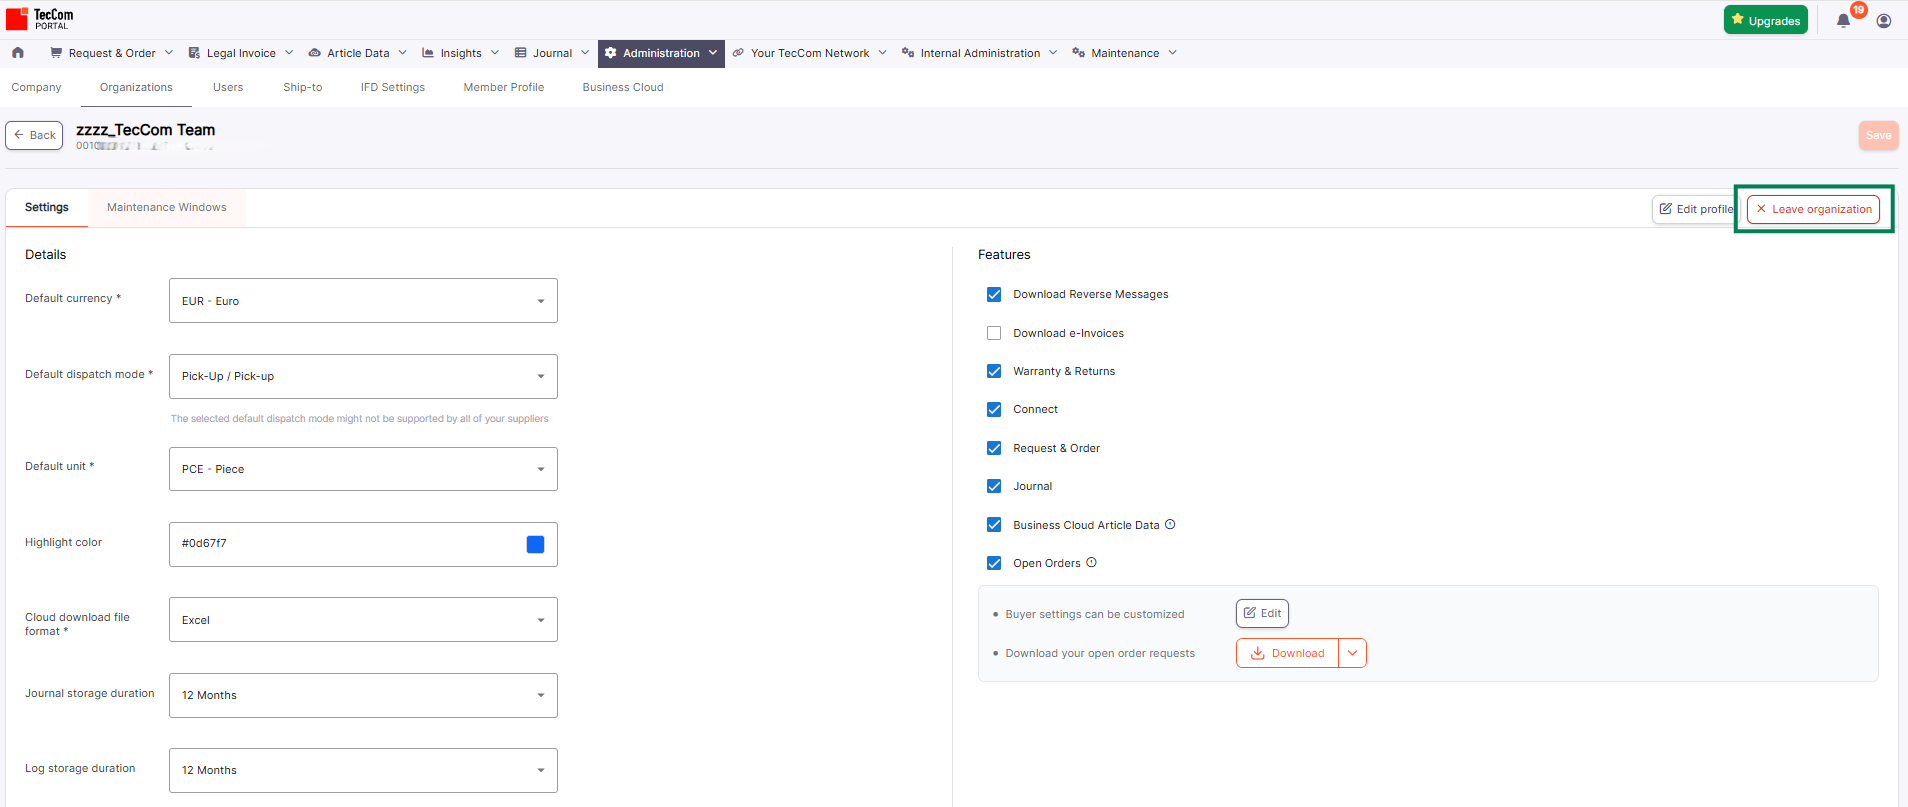Expand the Legal Invoice menu
This screenshot has height=807, width=1908.
pos(241,53)
